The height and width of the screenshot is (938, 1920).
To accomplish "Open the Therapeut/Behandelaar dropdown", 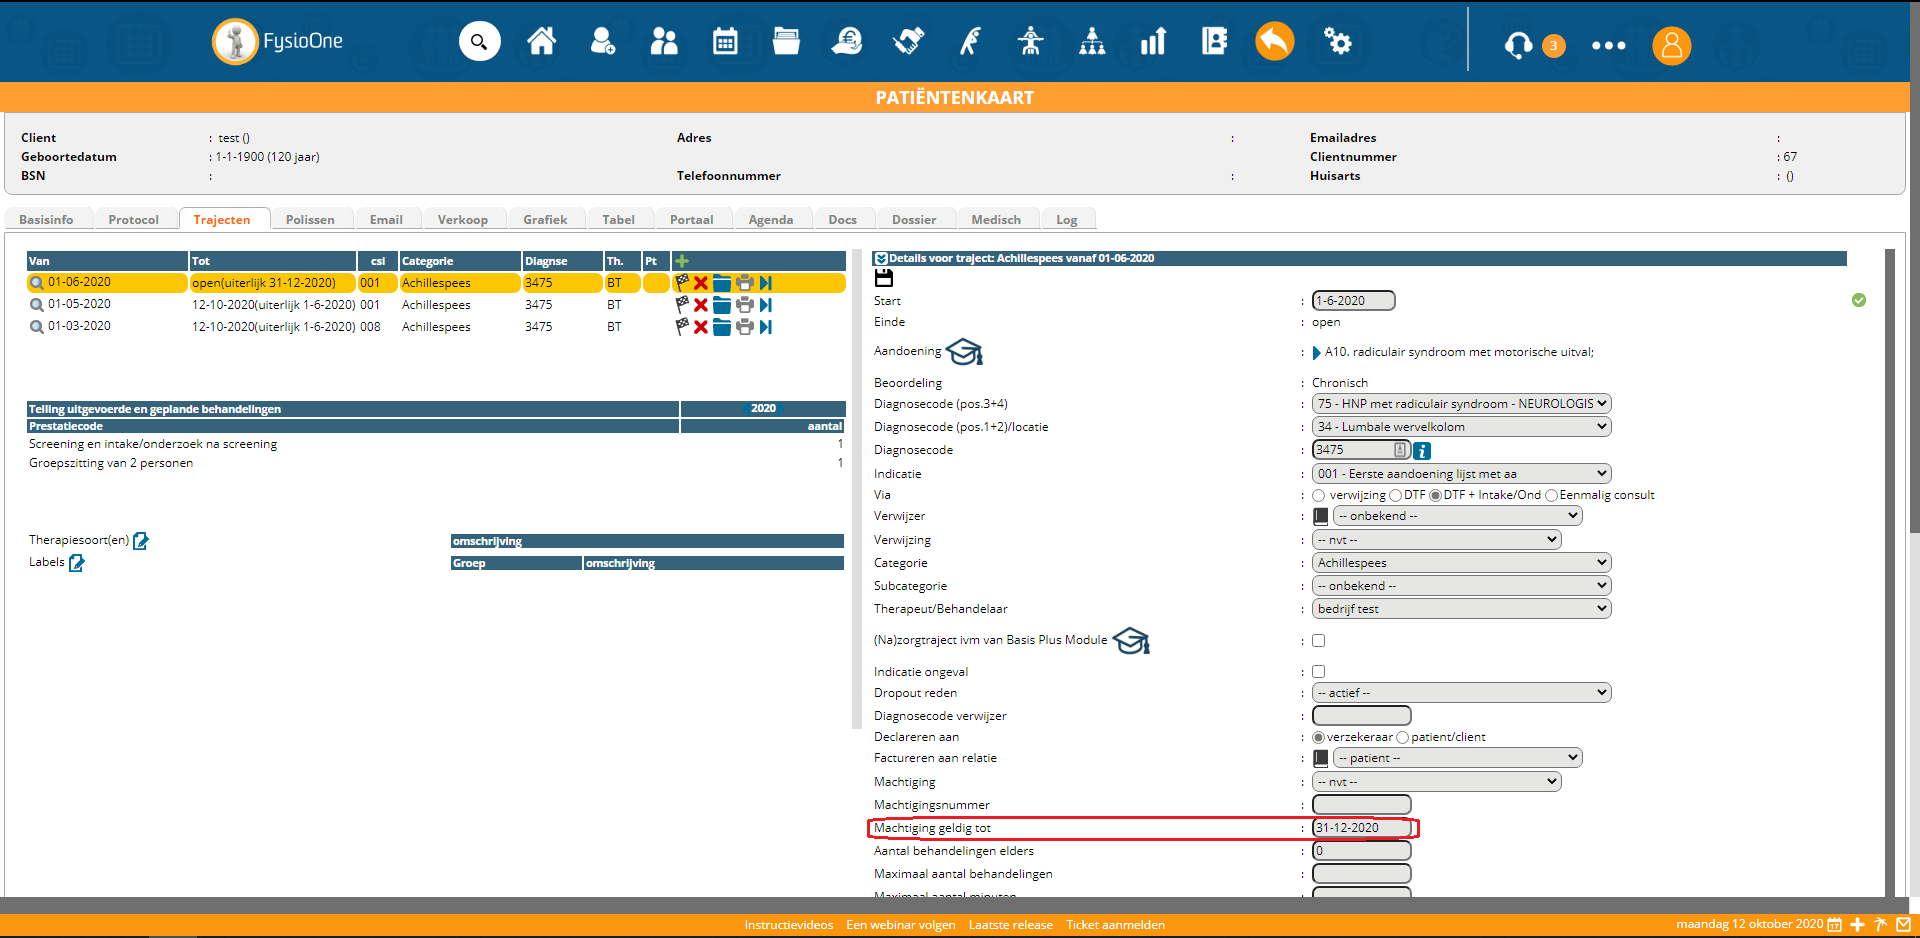I will (x=1461, y=609).
